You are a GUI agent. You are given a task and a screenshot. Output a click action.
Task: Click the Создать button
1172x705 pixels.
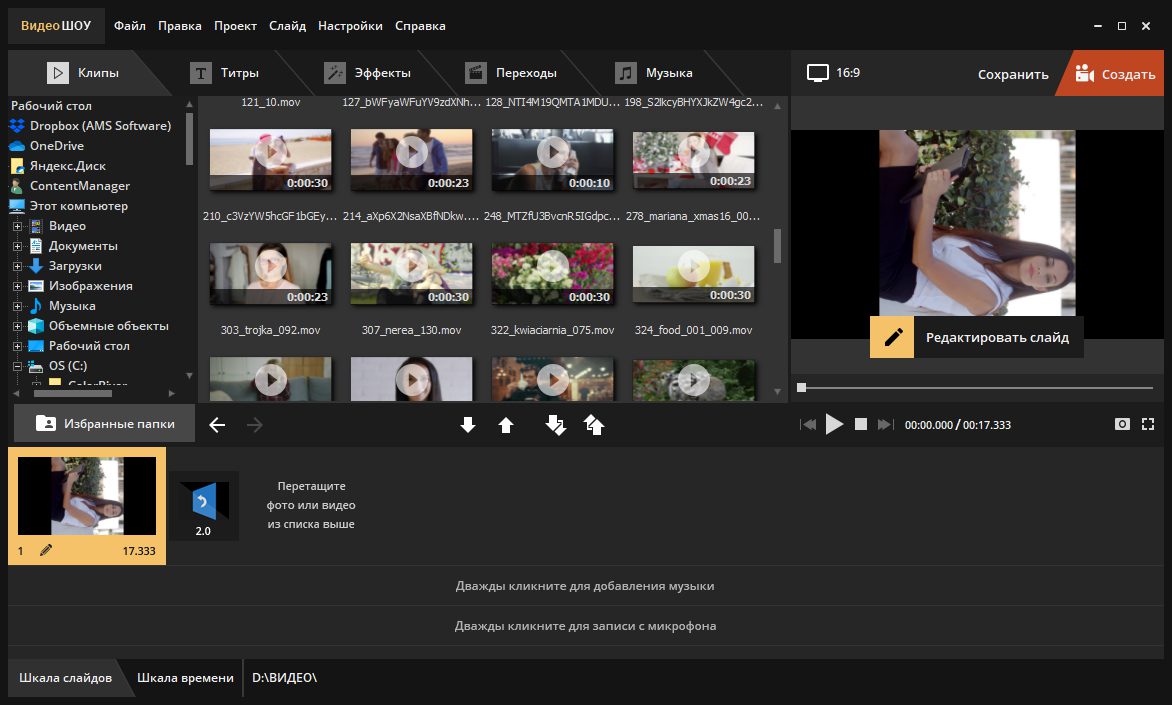(1114, 73)
